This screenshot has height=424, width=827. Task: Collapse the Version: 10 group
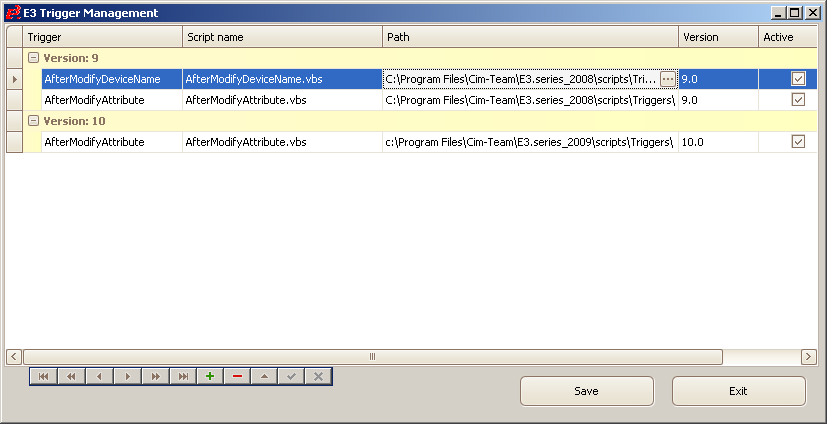tap(33, 121)
